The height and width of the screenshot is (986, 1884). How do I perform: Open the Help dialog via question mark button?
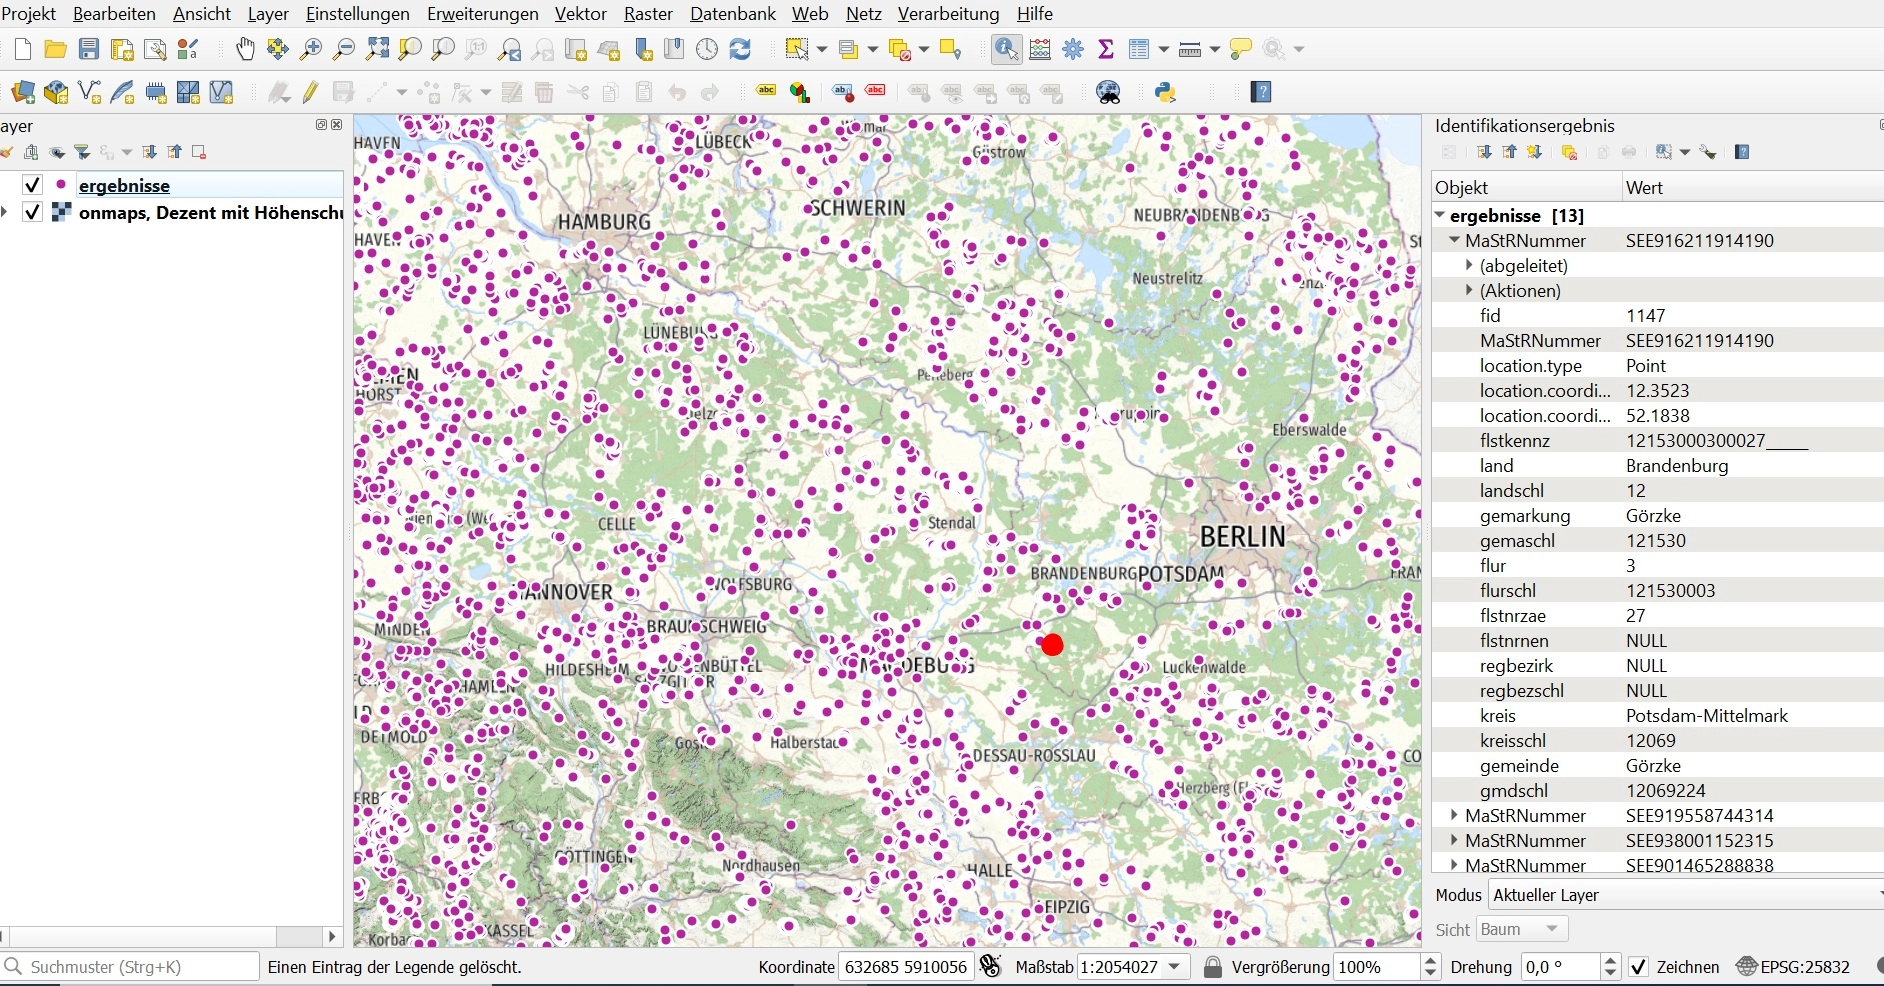1260,92
